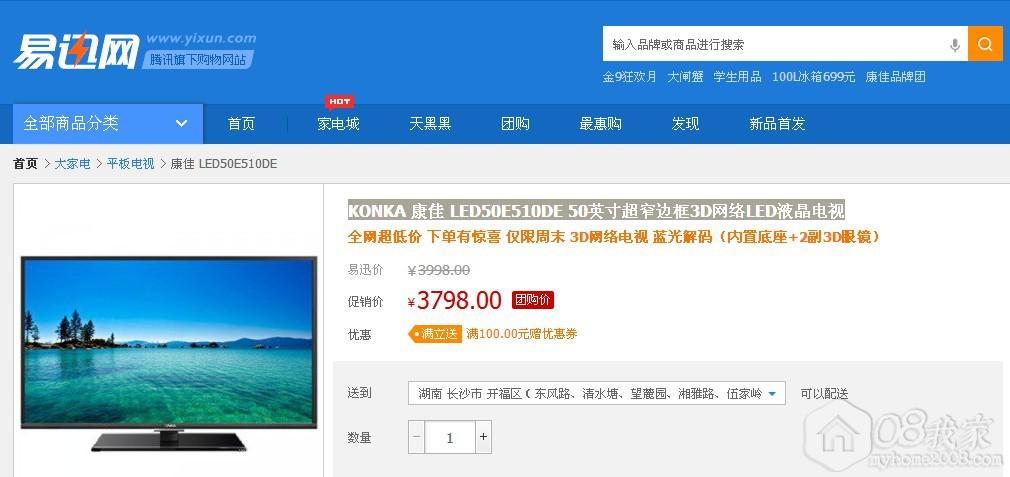Focus the product search input field
This screenshot has width=1010, height=477.
775,44
